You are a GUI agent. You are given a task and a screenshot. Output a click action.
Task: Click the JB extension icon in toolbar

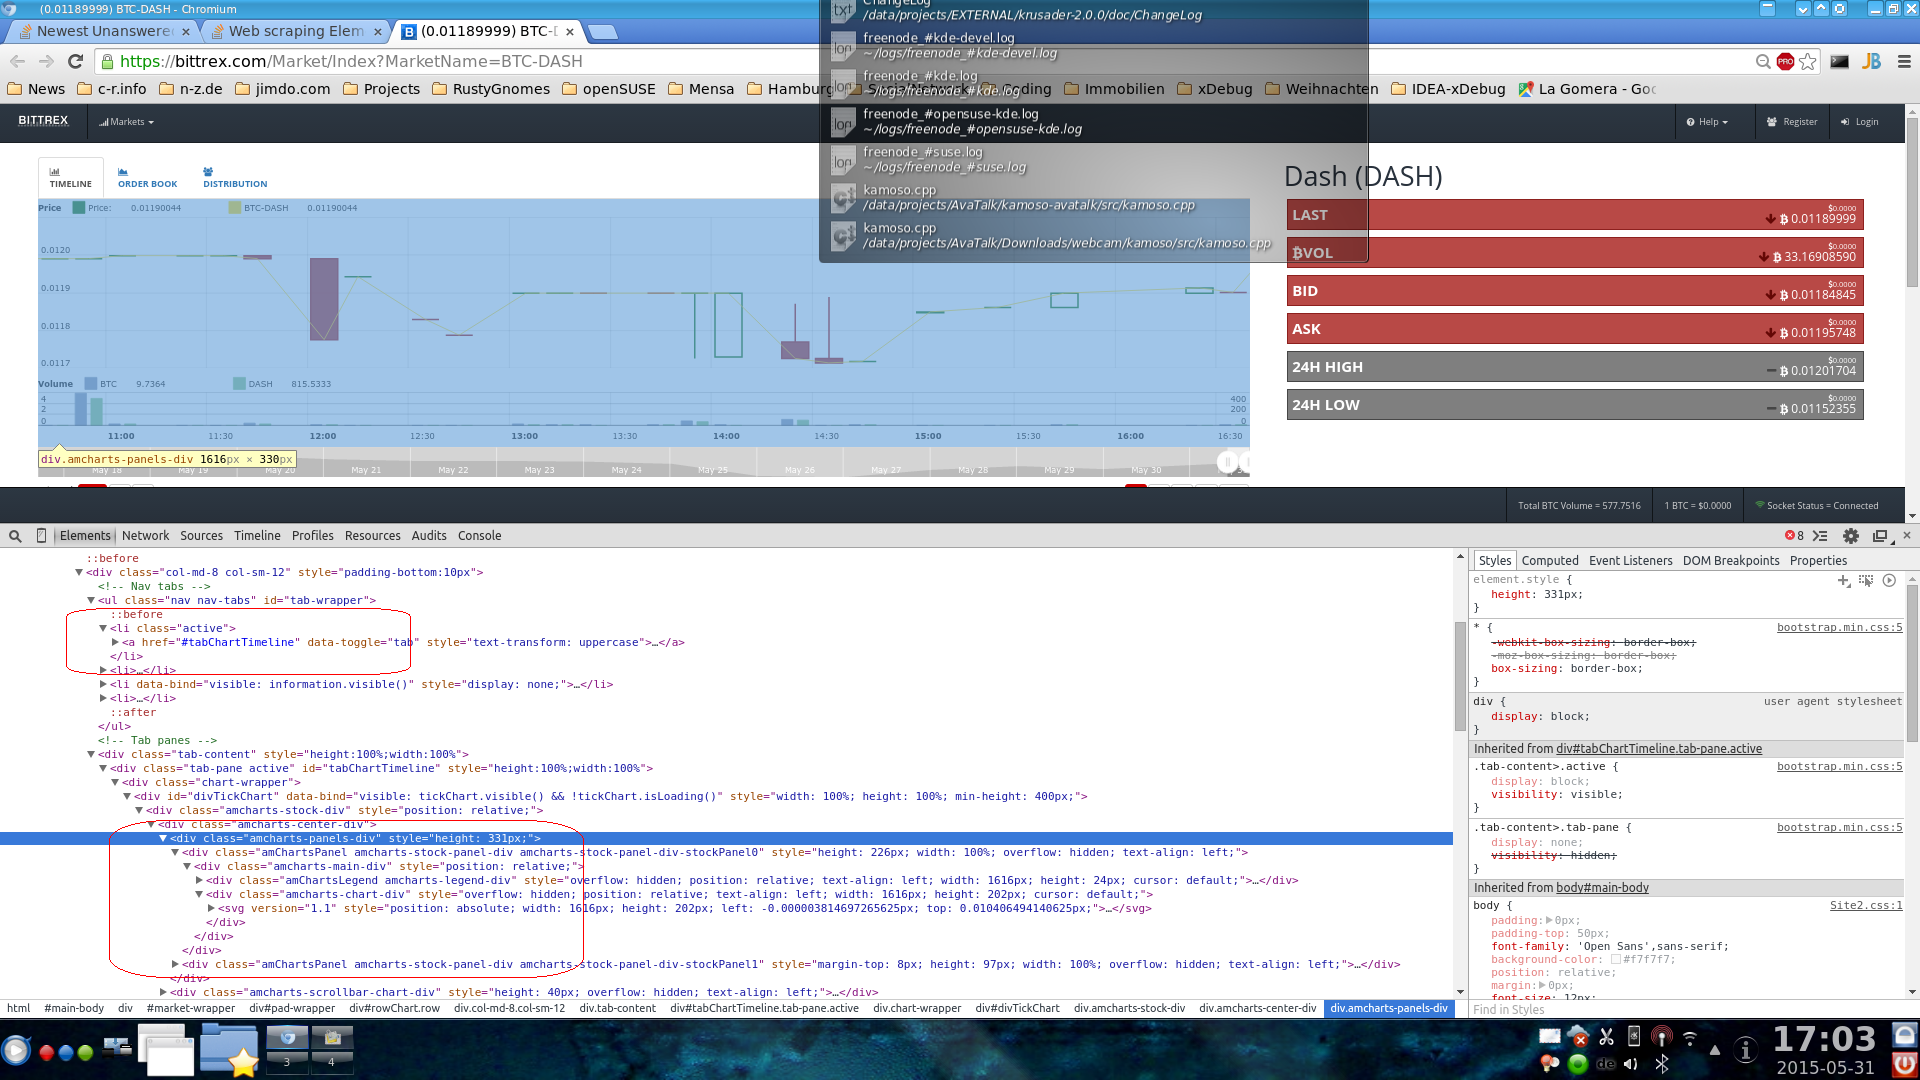tap(1871, 61)
